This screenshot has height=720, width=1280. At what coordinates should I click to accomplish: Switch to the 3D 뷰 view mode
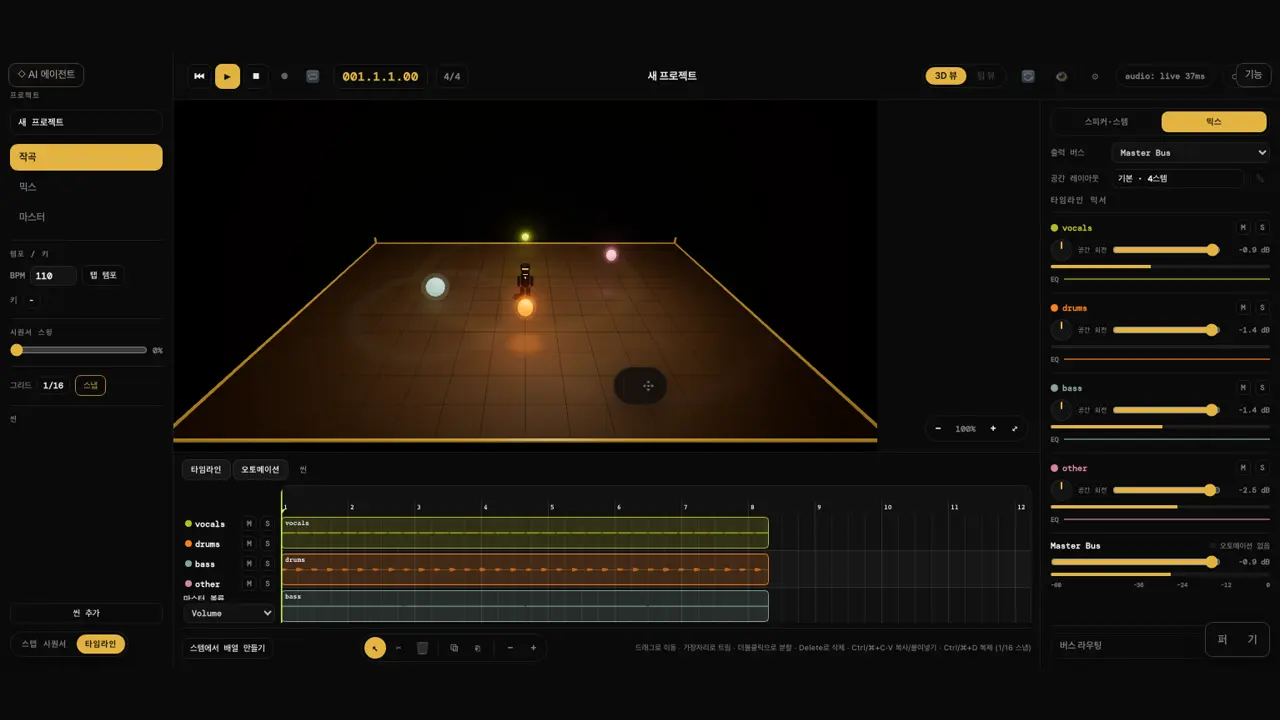[945, 76]
